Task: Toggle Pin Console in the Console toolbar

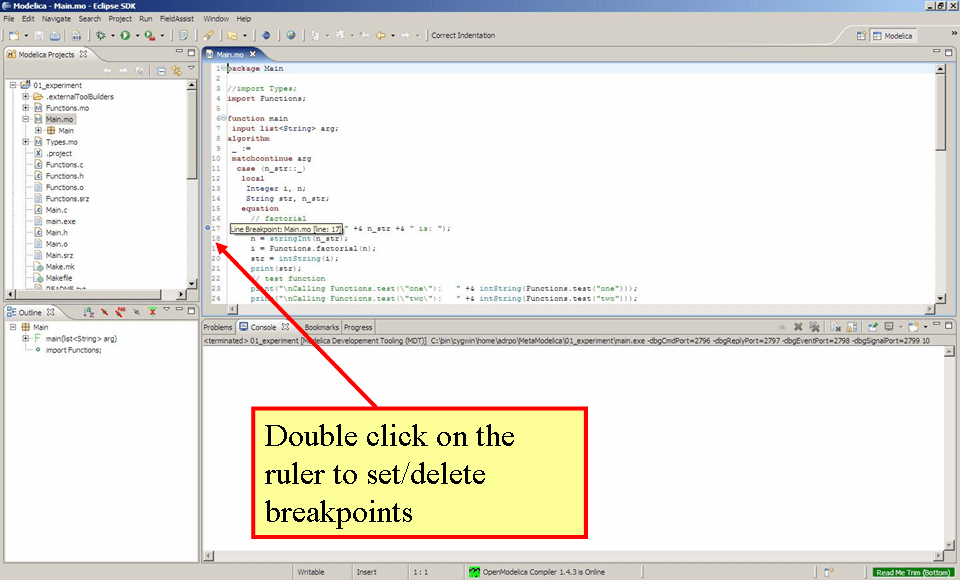Action: (x=872, y=326)
